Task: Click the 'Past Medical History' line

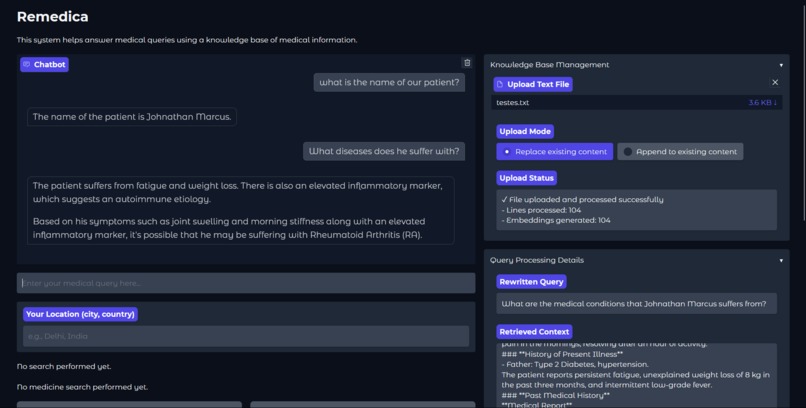Action: [556, 395]
